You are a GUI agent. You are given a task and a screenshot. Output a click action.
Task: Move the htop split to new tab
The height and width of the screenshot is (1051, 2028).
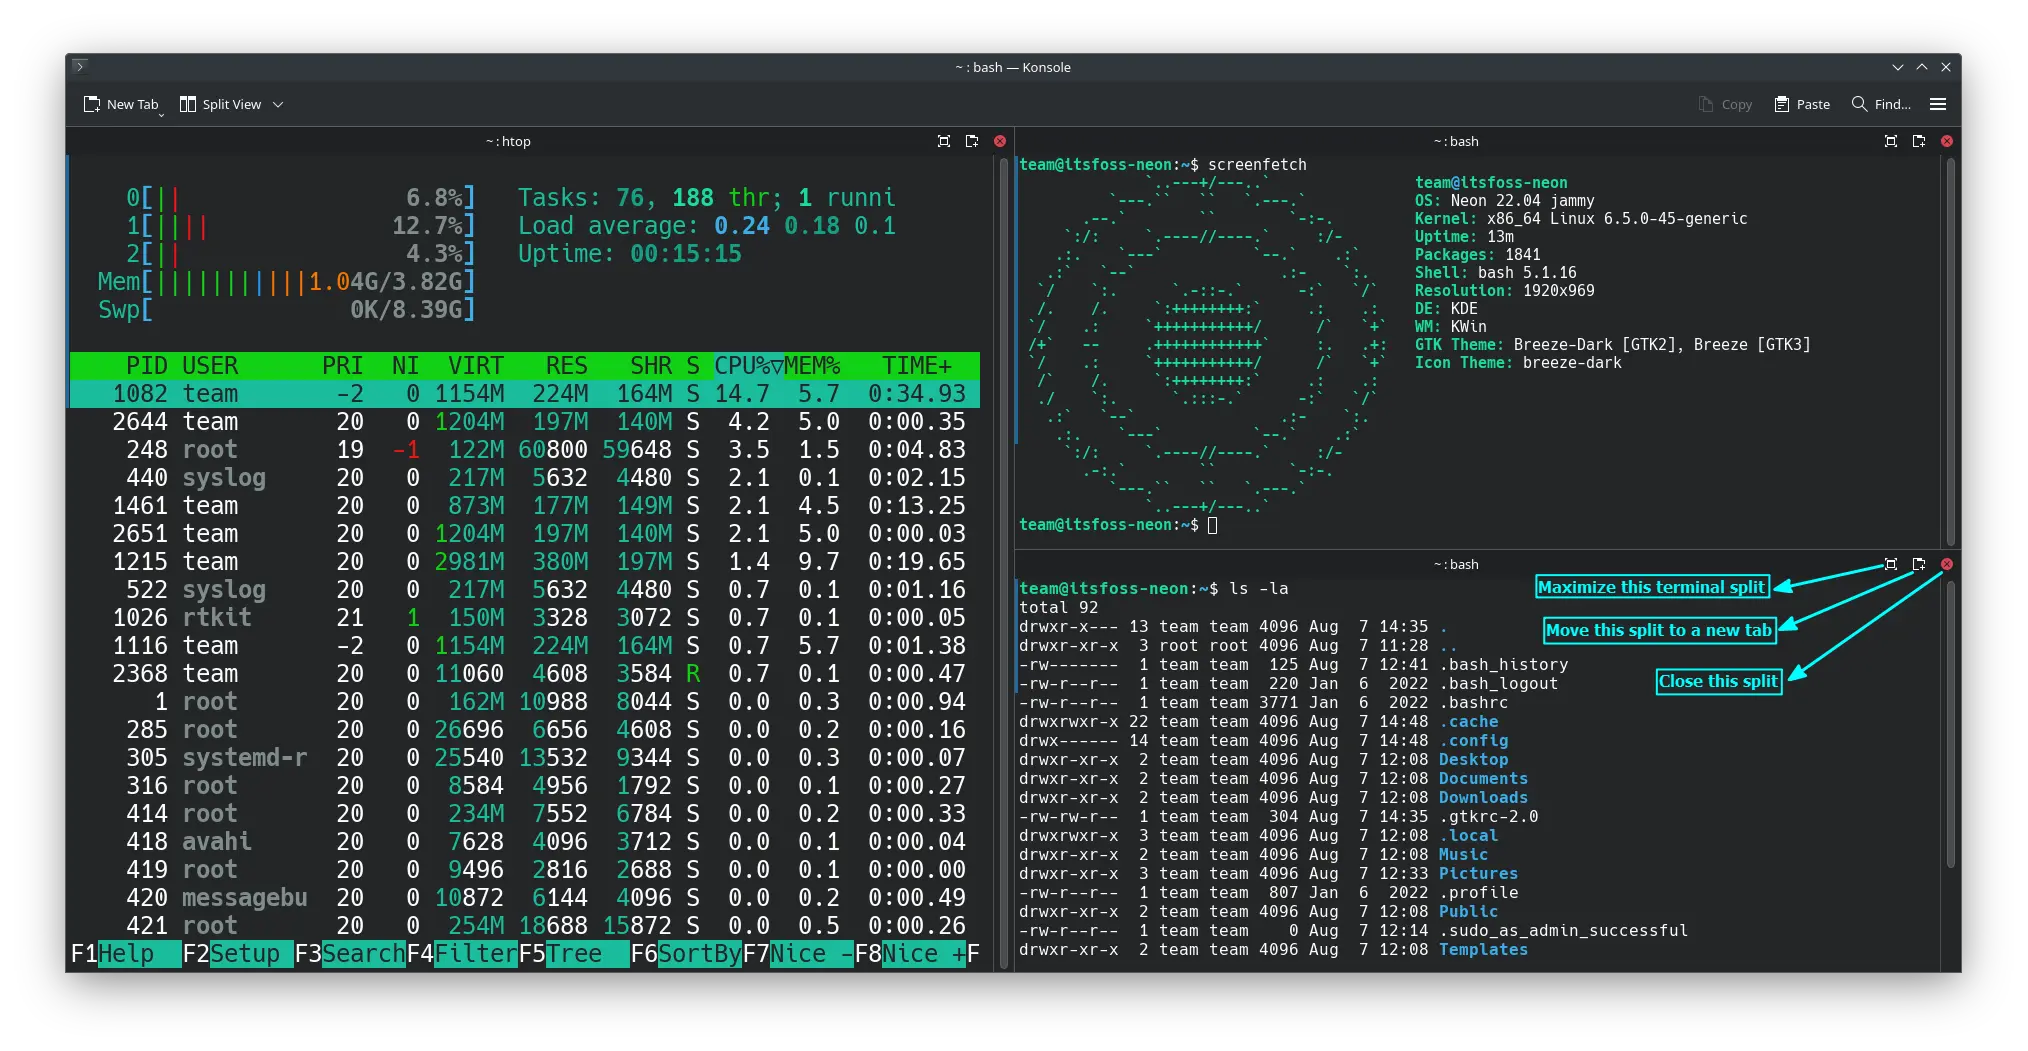pos(971,141)
